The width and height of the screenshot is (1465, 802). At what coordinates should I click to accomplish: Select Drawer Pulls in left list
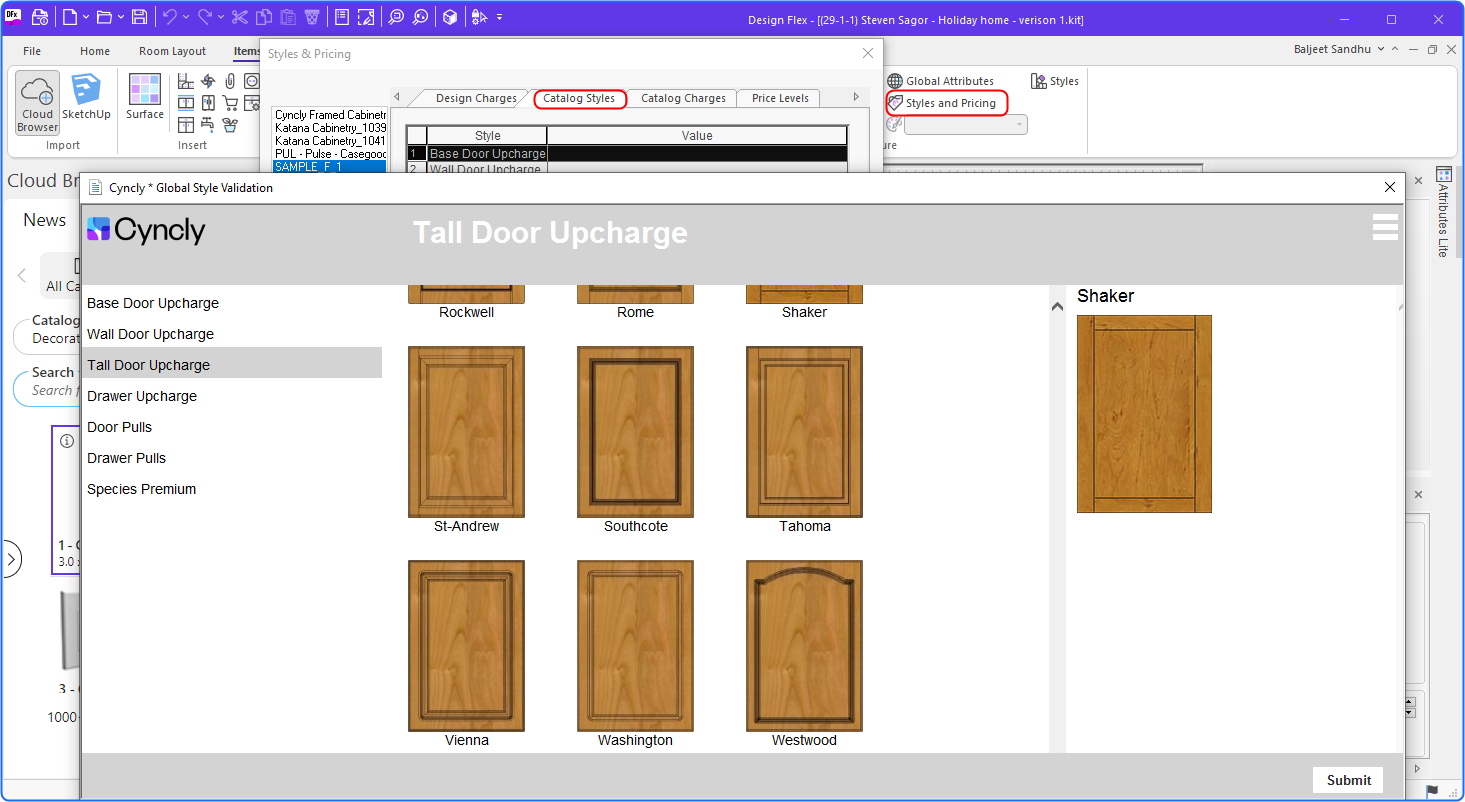click(231, 458)
